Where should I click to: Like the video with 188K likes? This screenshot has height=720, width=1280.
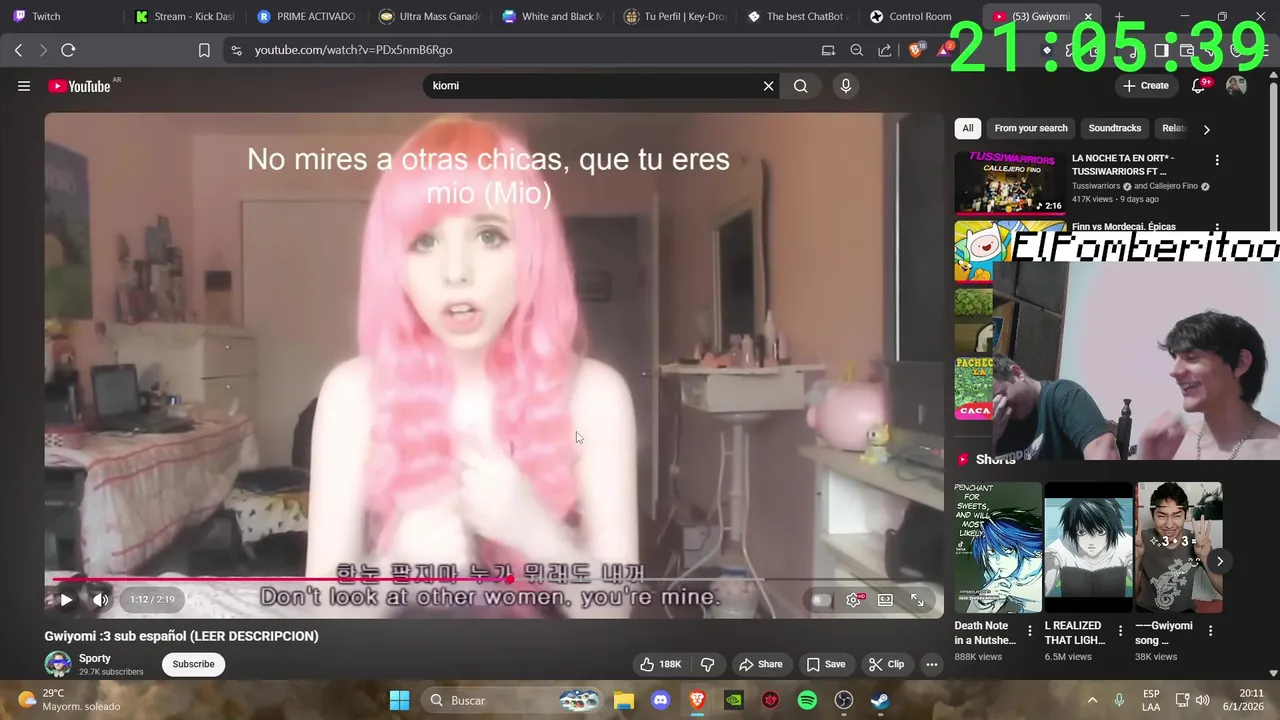(x=659, y=664)
